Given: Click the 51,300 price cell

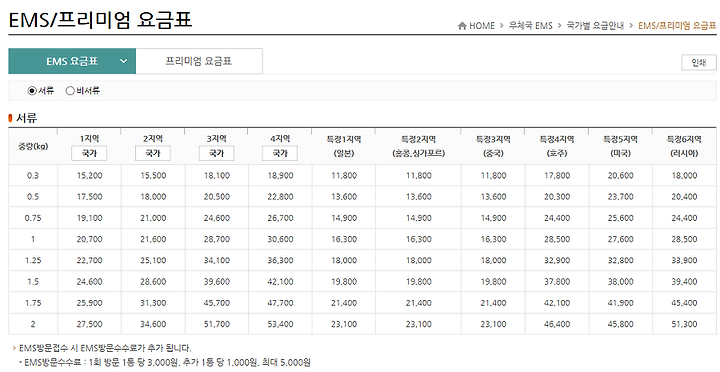Looking at the screenshot, I should click(x=684, y=324).
